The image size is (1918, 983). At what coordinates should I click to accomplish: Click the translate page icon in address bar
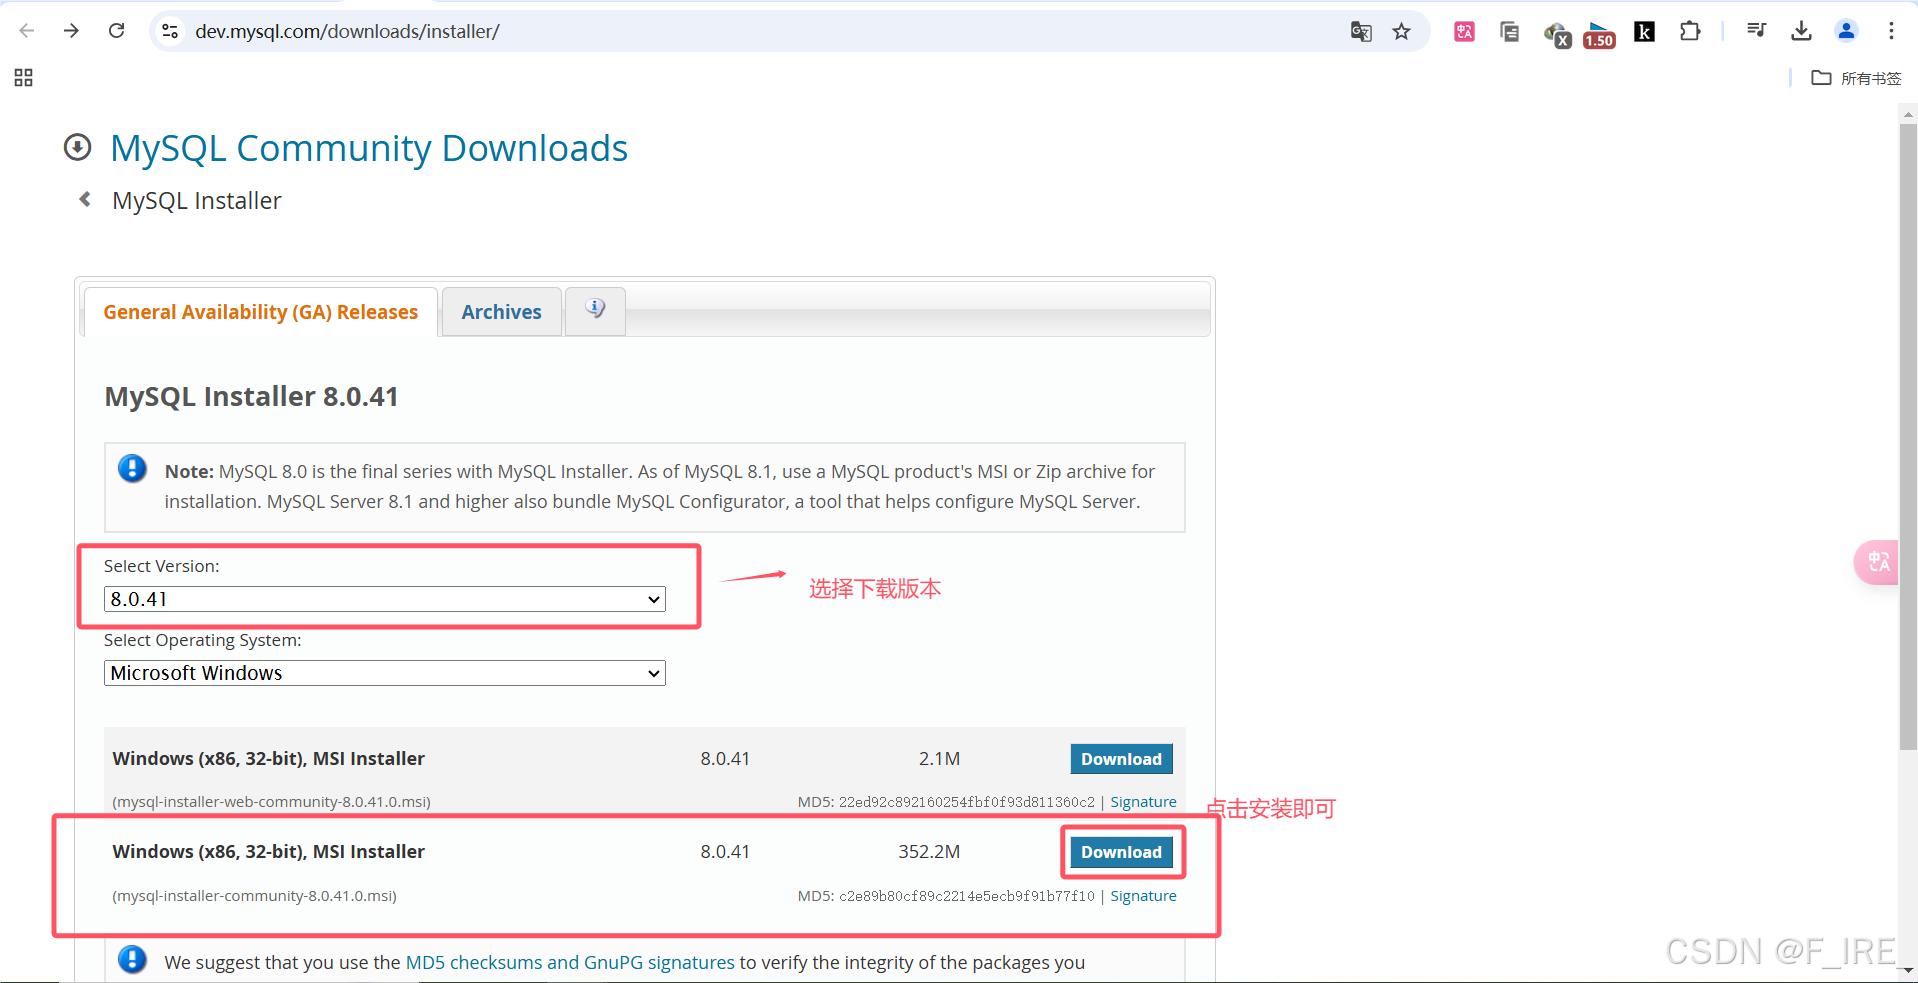coord(1361,31)
